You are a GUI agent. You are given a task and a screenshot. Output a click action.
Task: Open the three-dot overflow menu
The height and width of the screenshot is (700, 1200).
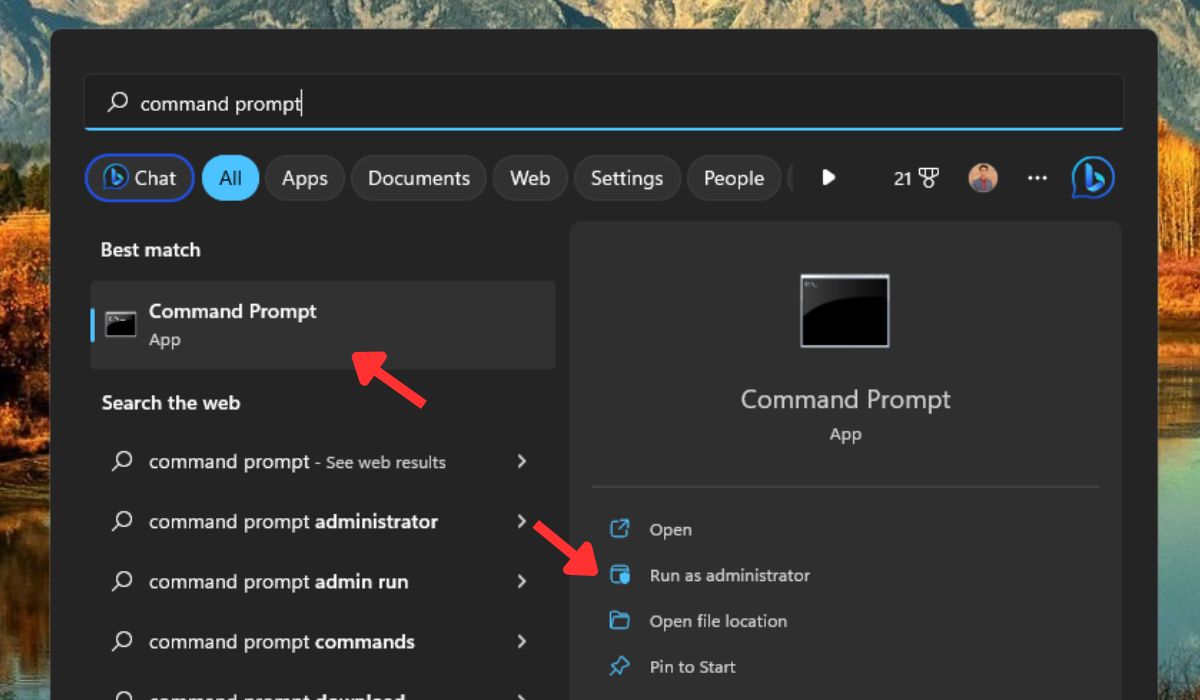pyautogui.click(x=1037, y=177)
